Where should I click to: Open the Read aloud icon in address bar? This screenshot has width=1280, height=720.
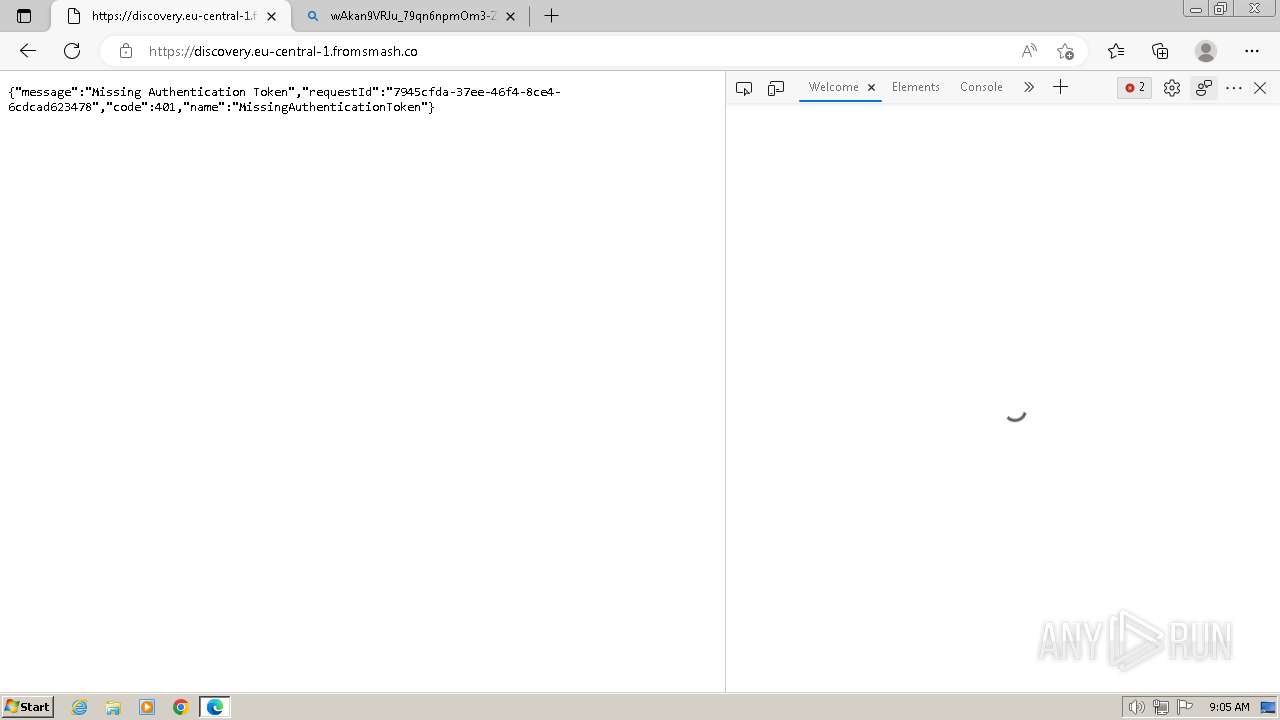point(1029,51)
